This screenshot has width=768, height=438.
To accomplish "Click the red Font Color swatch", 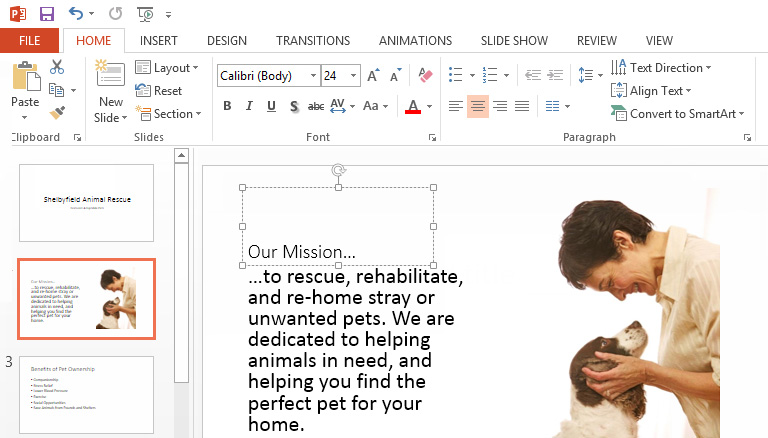I will 413,106.
